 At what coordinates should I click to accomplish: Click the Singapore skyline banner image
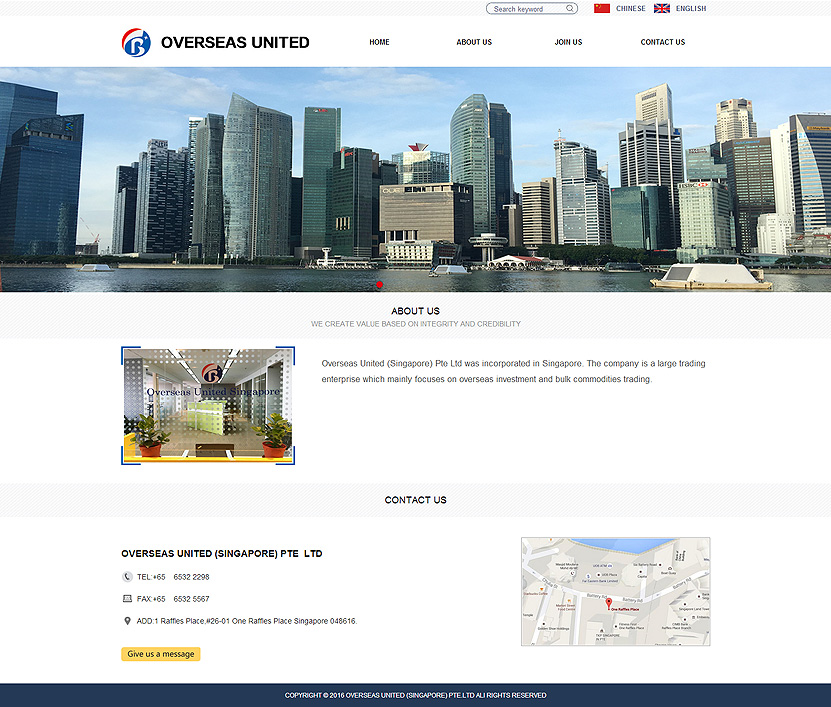click(416, 180)
